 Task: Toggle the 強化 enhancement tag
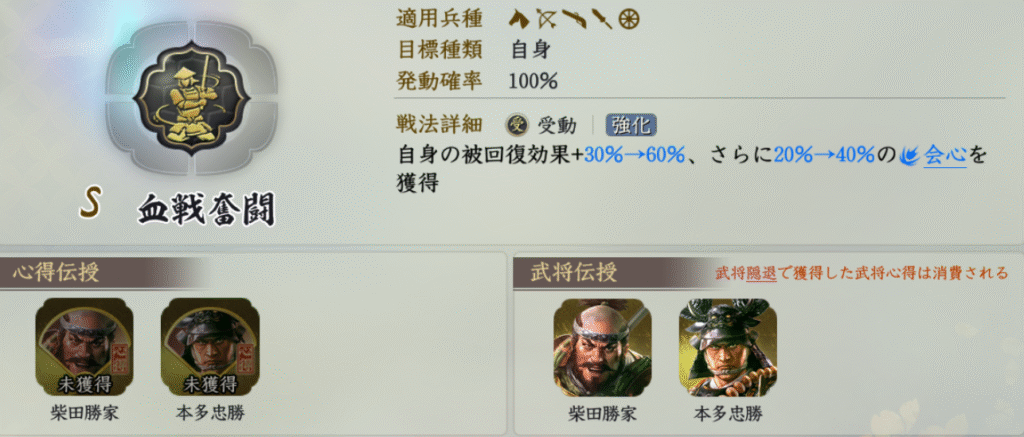click(x=631, y=125)
